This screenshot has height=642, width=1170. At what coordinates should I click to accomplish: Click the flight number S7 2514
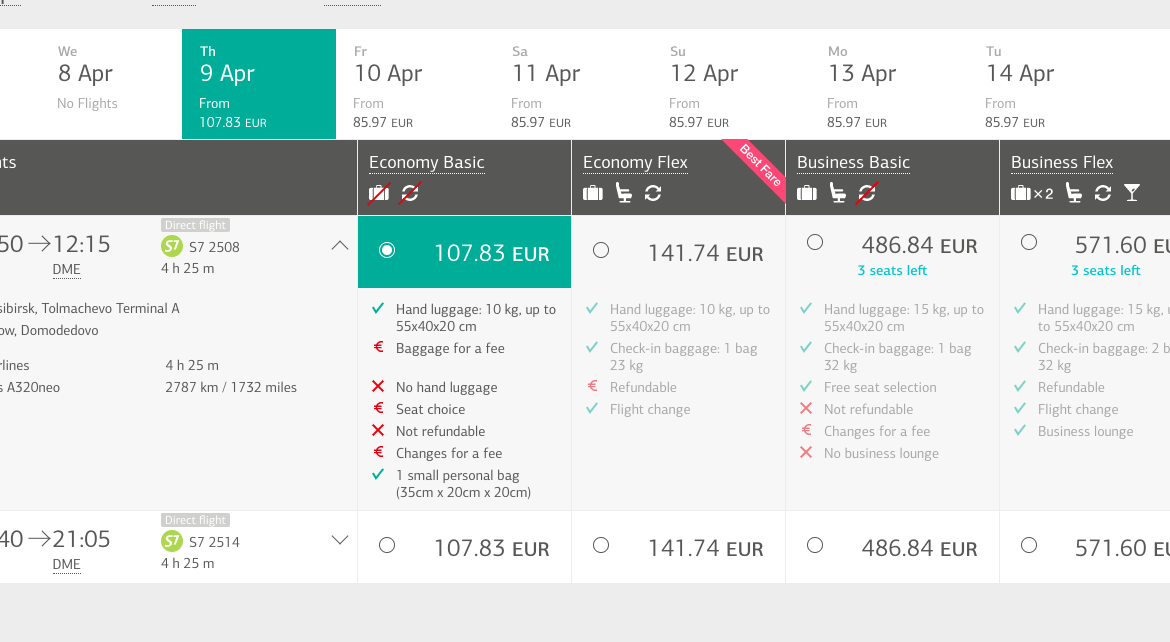(214, 542)
